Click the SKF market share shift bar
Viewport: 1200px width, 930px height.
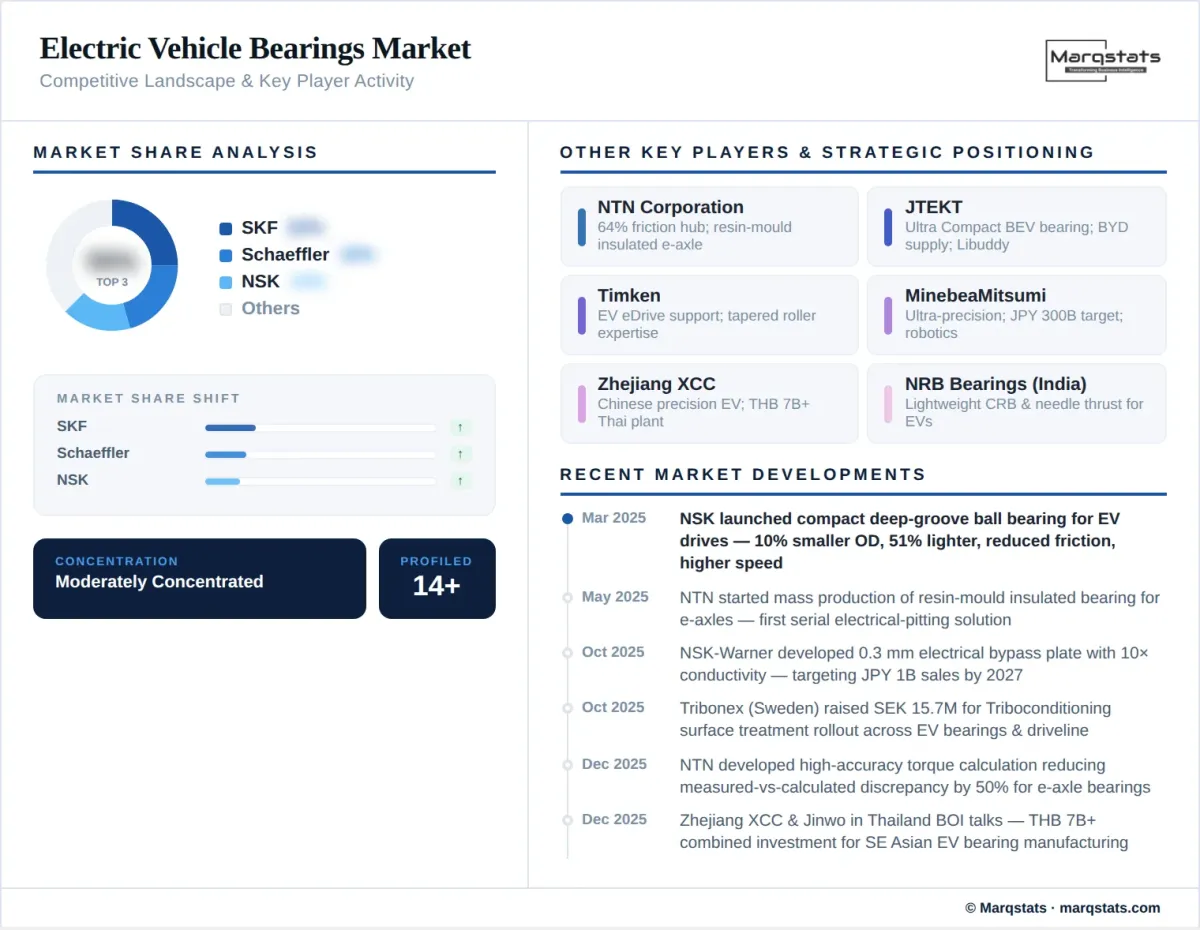[230, 426]
